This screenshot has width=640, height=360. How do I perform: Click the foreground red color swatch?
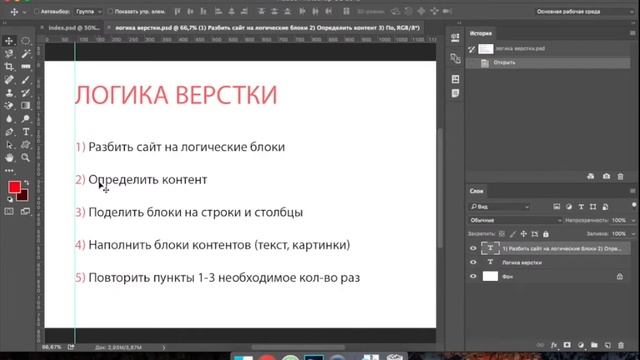pyautogui.click(x=14, y=187)
